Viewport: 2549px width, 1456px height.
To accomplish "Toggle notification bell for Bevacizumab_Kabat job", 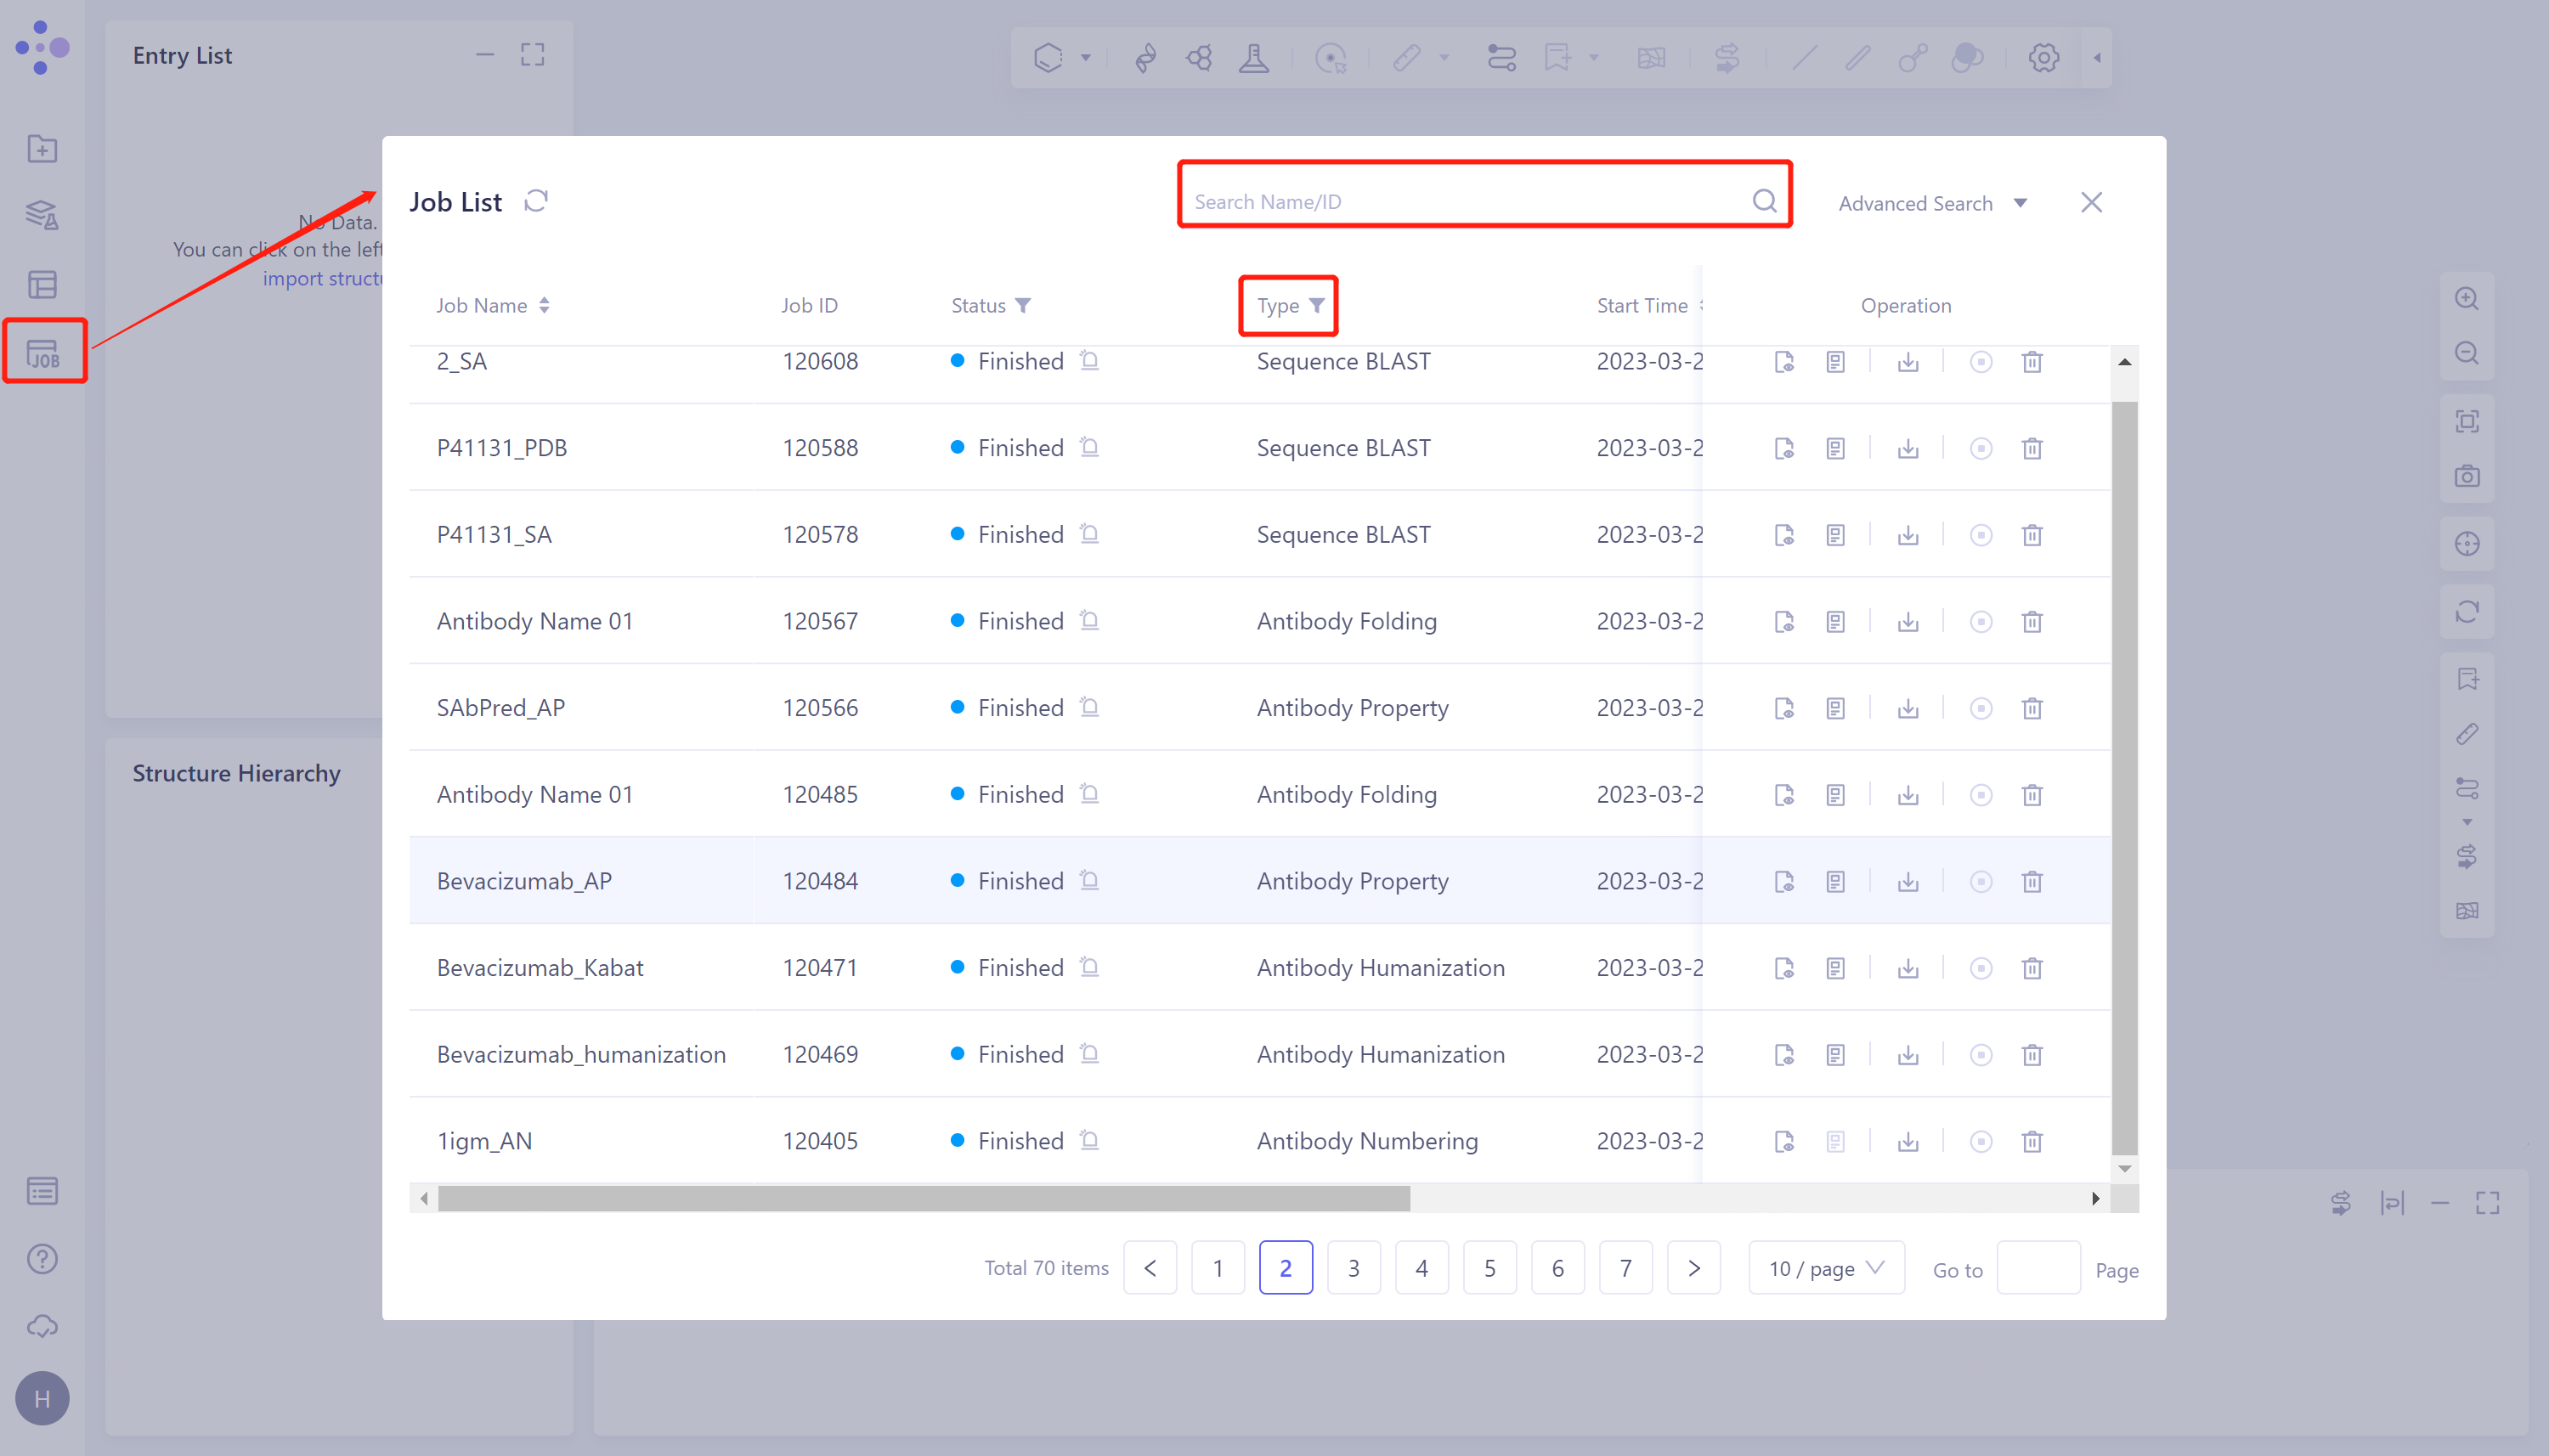I will click(x=1089, y=967).
